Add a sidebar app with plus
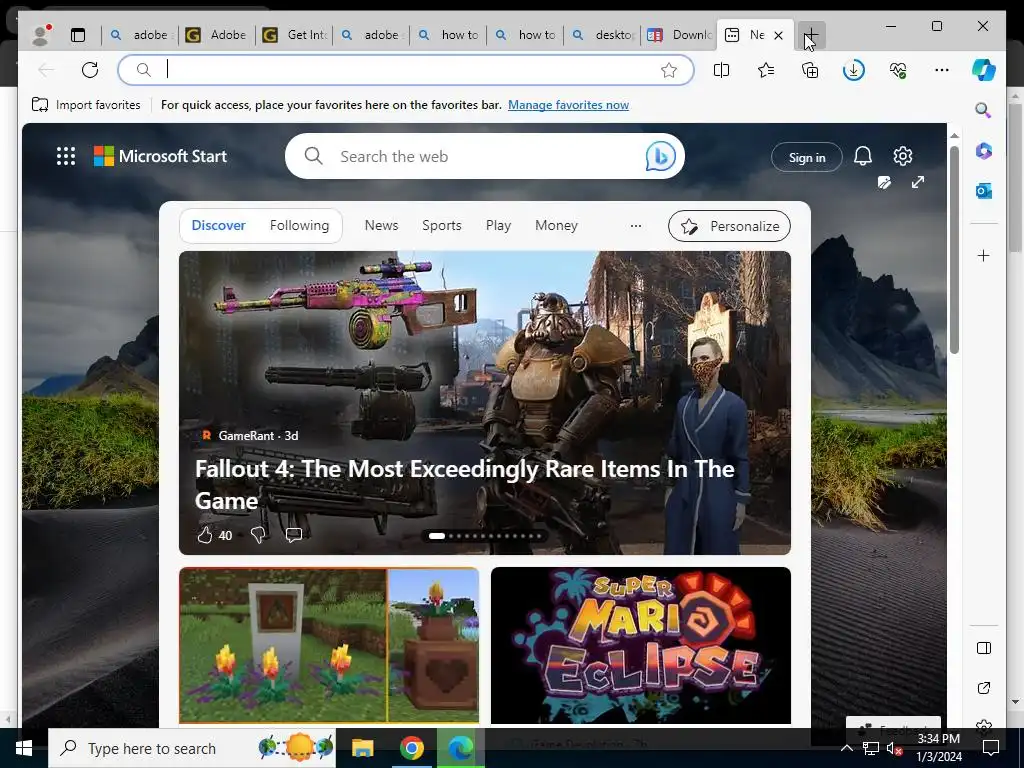This screenshot has height=768, width=1024. coord(984,255)
